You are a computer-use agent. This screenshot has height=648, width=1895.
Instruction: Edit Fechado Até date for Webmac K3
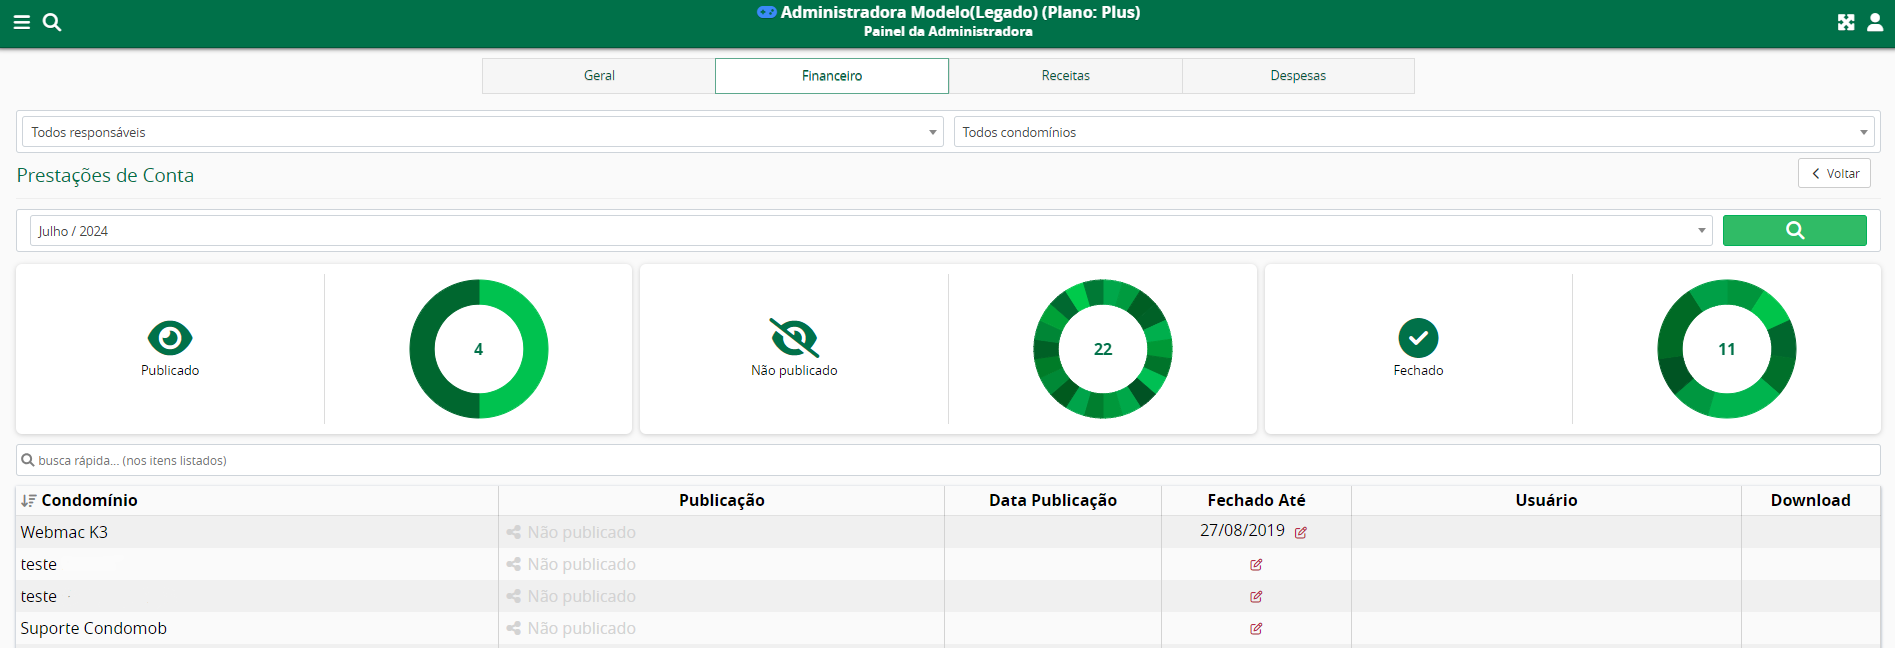pos(1301,533)
